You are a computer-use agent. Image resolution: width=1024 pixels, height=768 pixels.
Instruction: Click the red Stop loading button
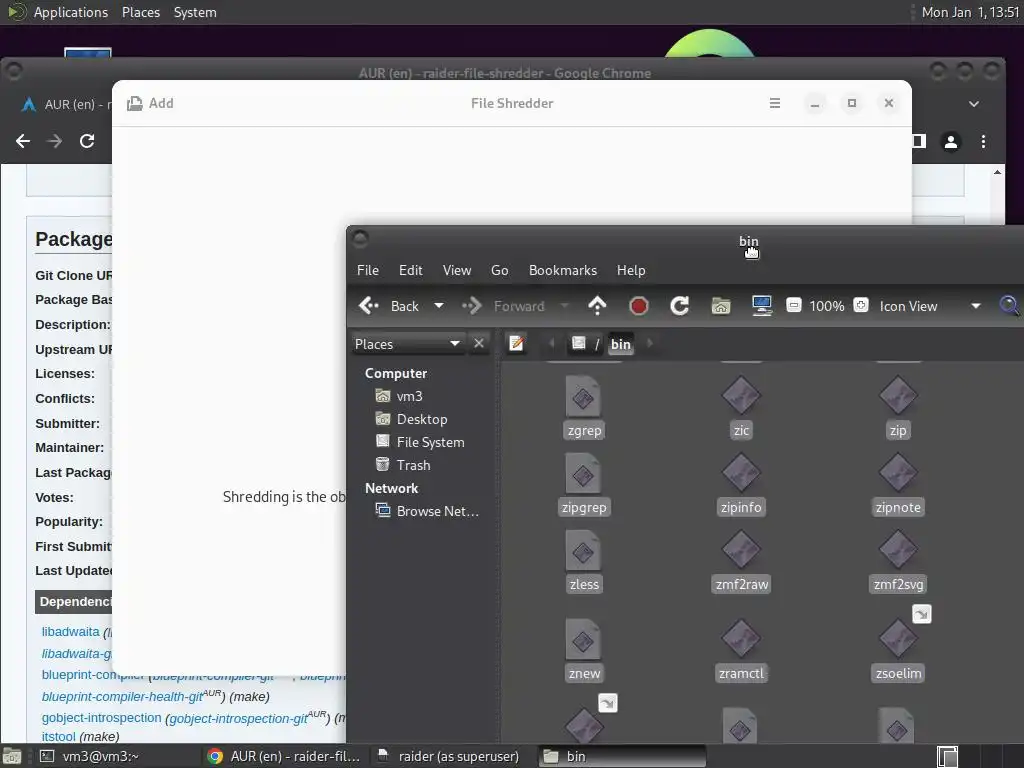(x=639, y=306)
